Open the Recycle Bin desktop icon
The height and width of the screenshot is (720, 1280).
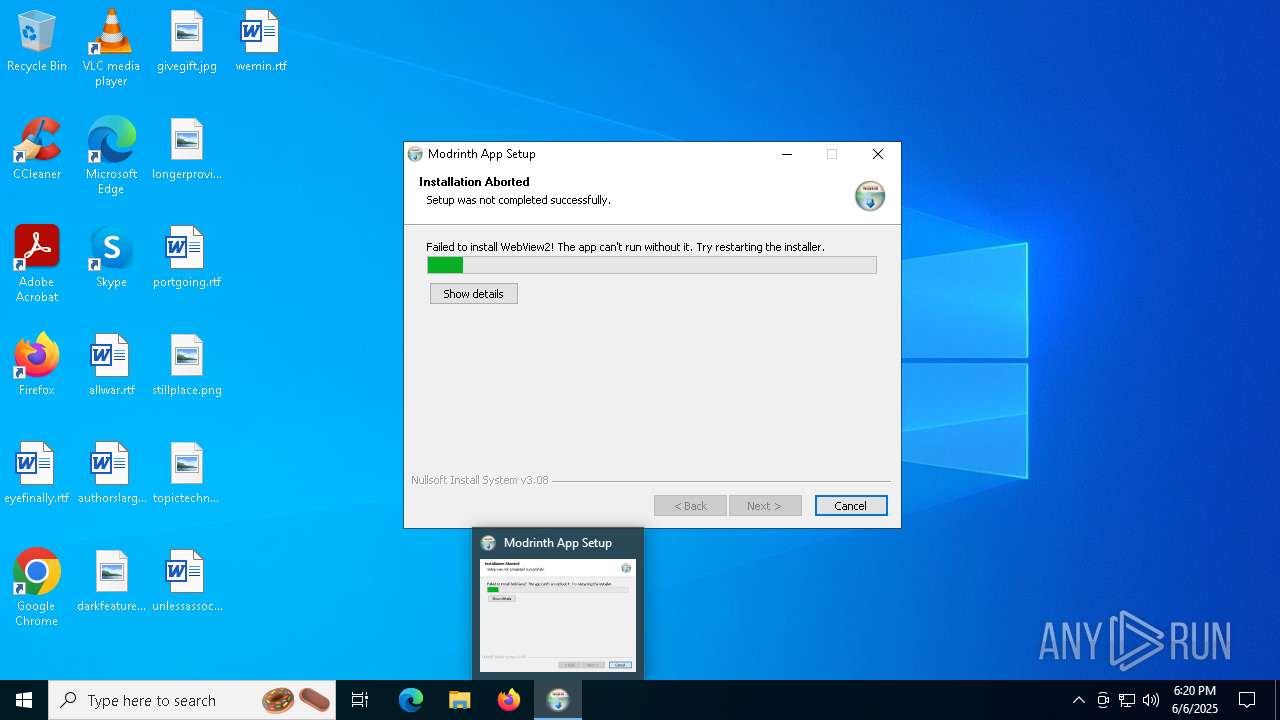(x=37, y=42)
